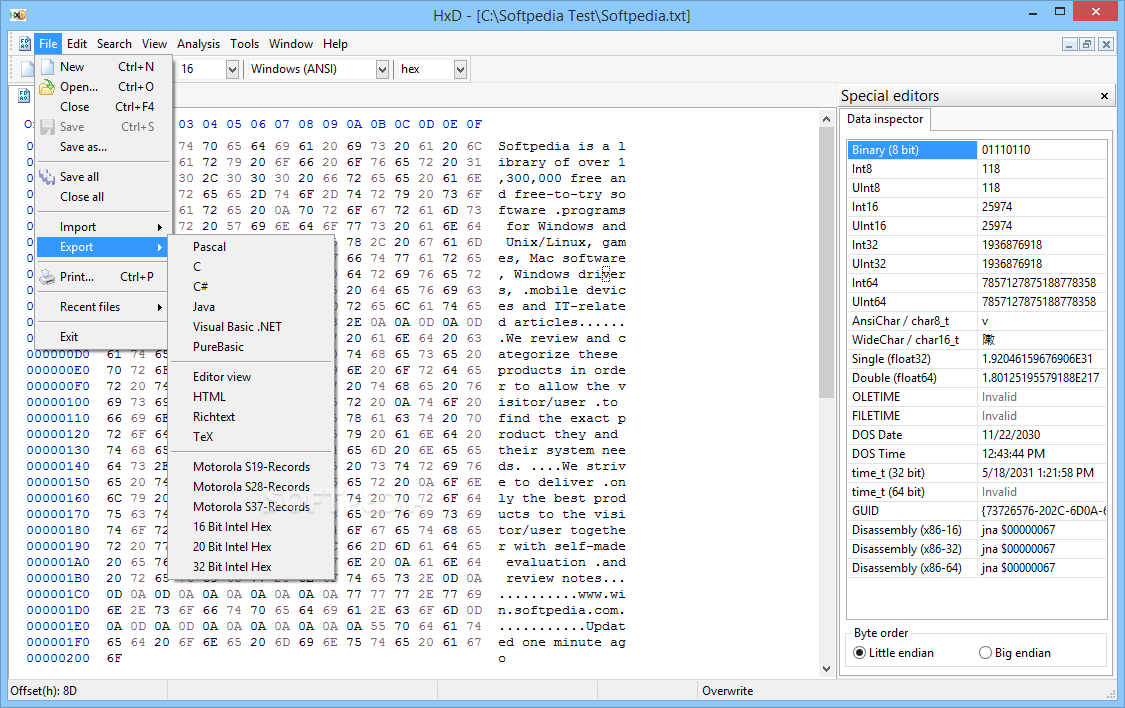Open the Window menu

[x=291, y=44]
